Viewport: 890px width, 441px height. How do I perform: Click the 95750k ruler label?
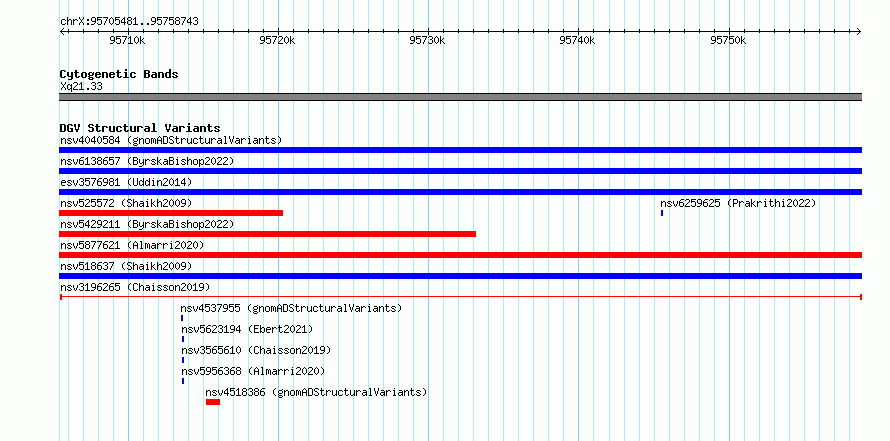pos(728,40)
